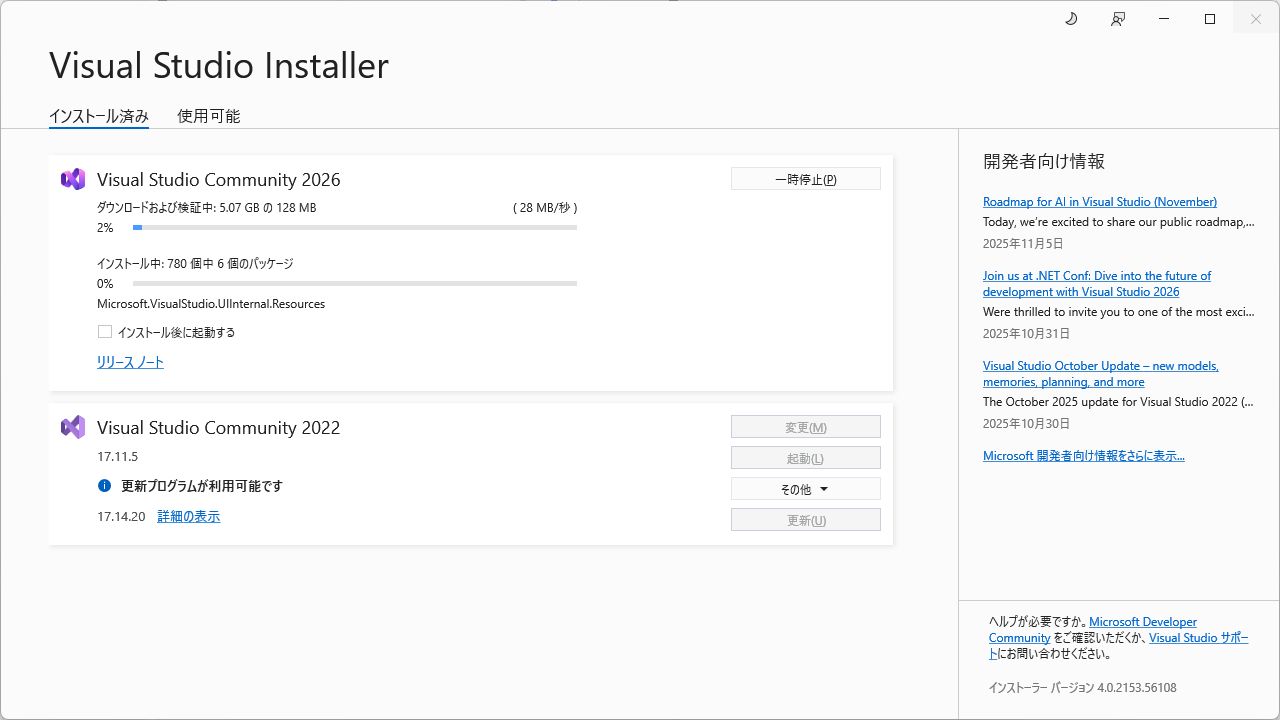This screenshot has width=1280, height=720.
Task: Minimize the installer window
Action: (1164, 19)
